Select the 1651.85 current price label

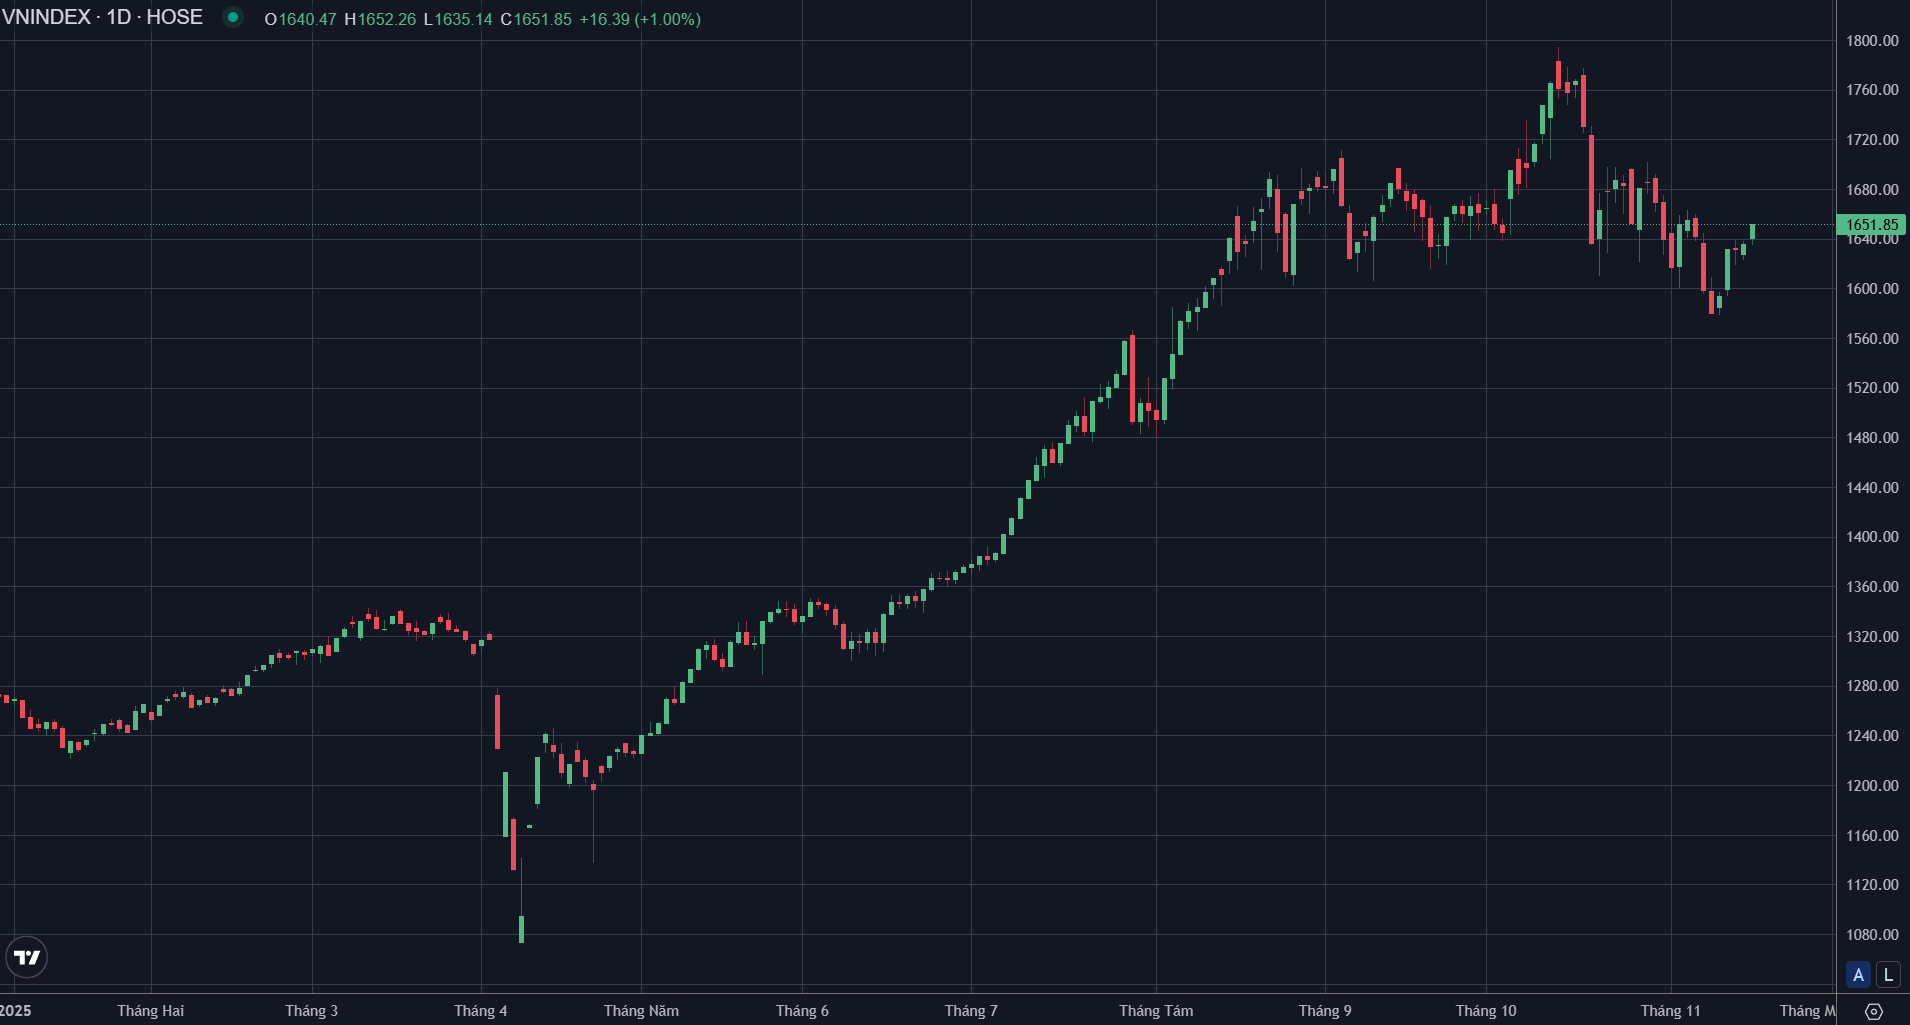click(x=1871, y=225)
